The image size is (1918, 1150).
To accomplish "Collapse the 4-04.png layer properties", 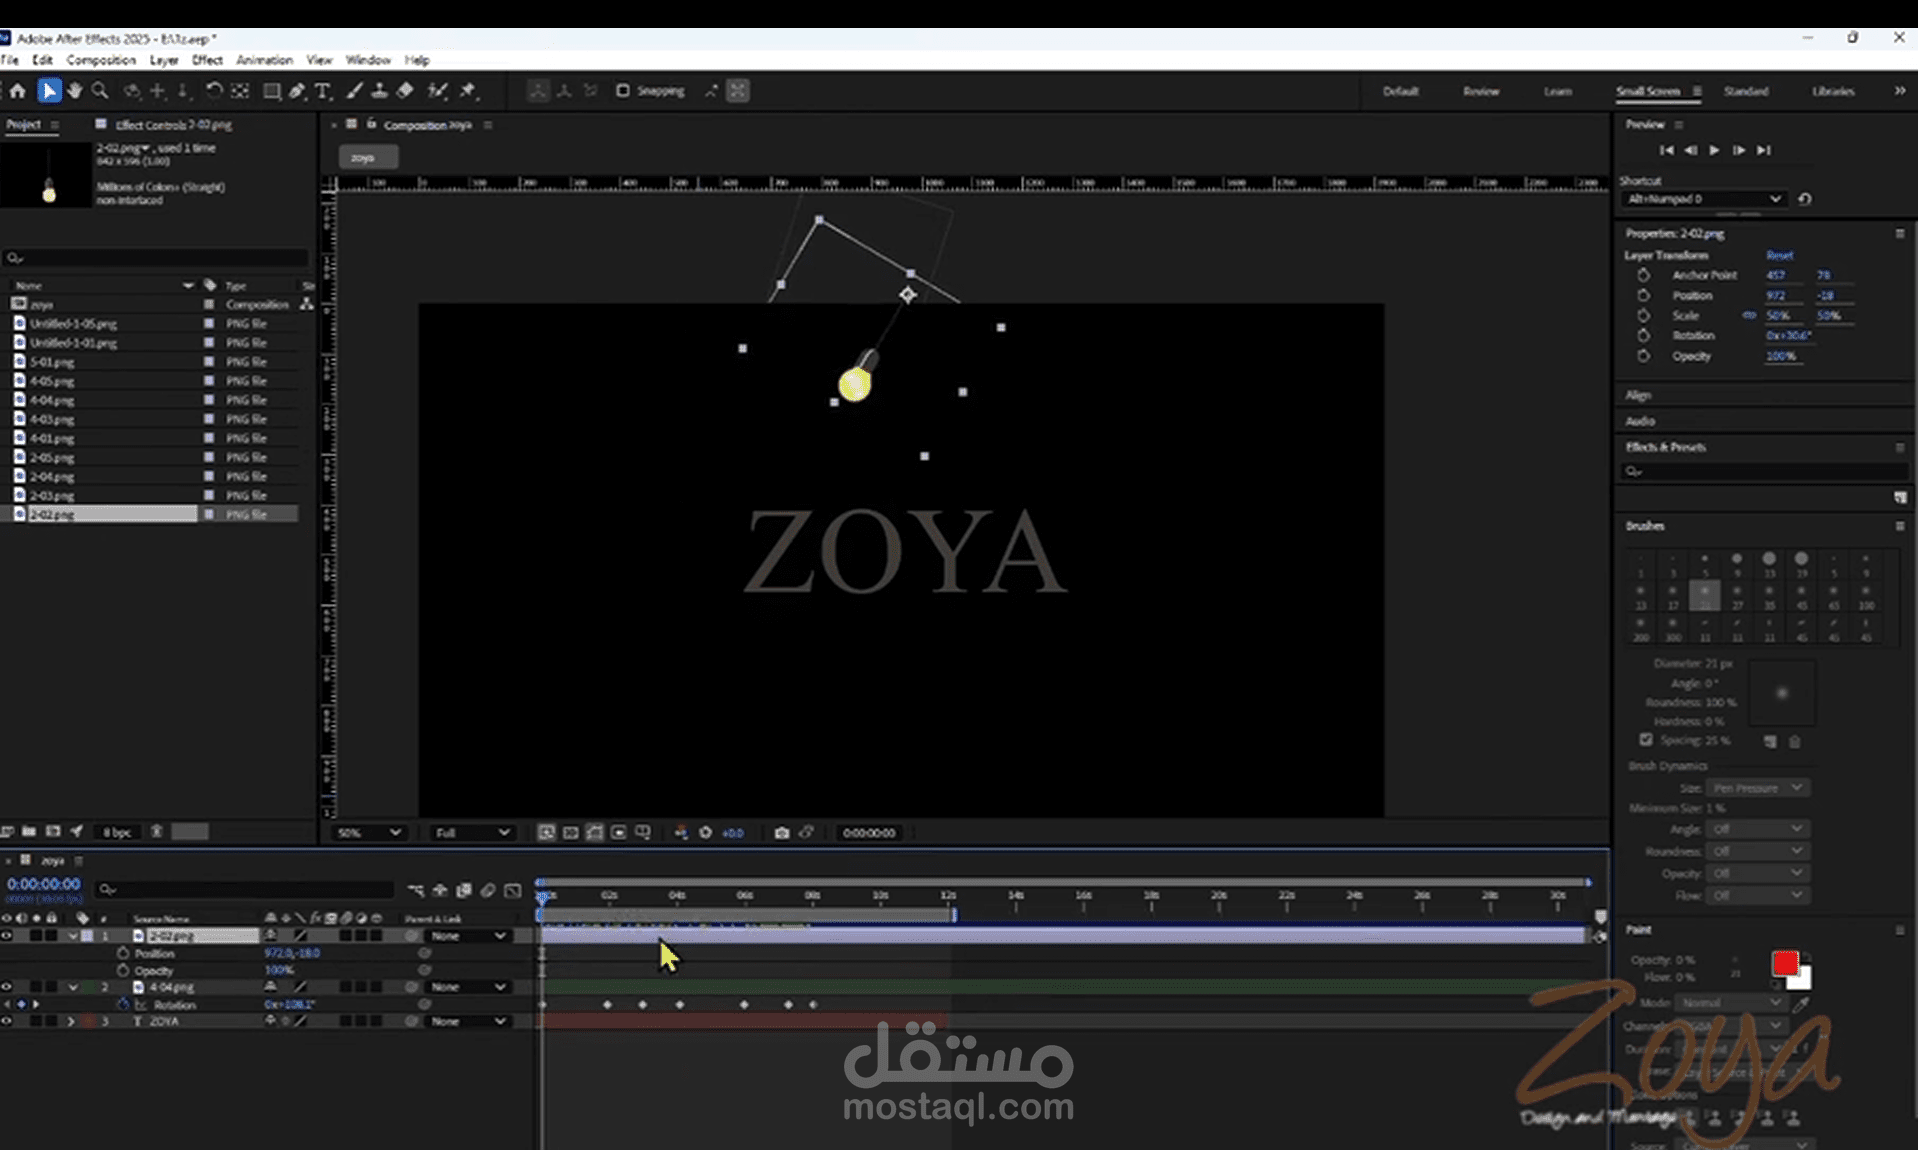I will click(x=72, y=987).
